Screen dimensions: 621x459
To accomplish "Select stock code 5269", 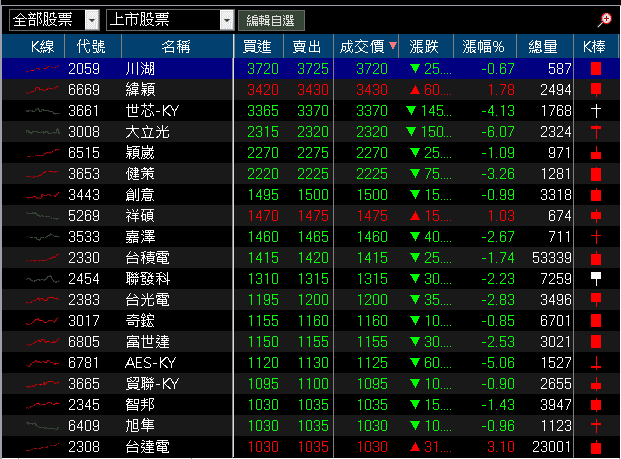I will 84,216.
